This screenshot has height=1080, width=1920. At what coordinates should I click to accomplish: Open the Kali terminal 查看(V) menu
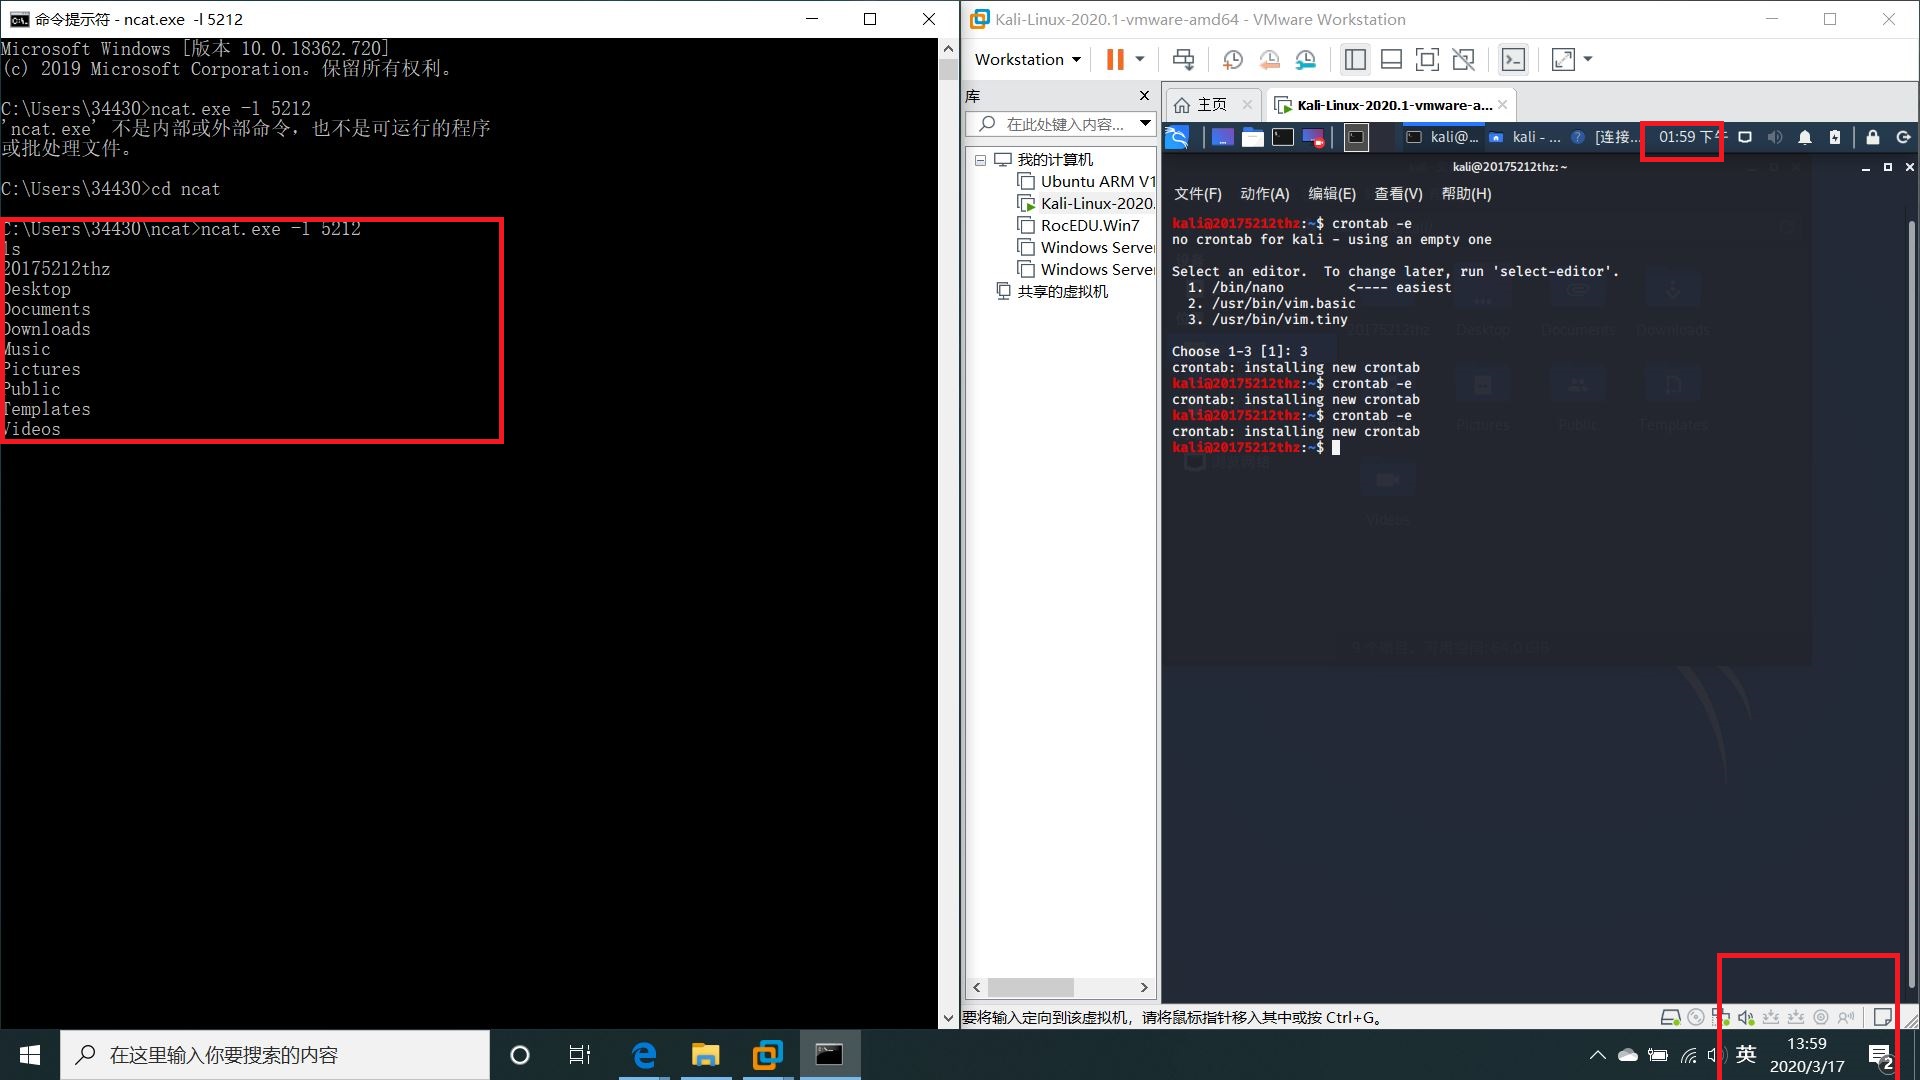click(x=1398, y=194)
